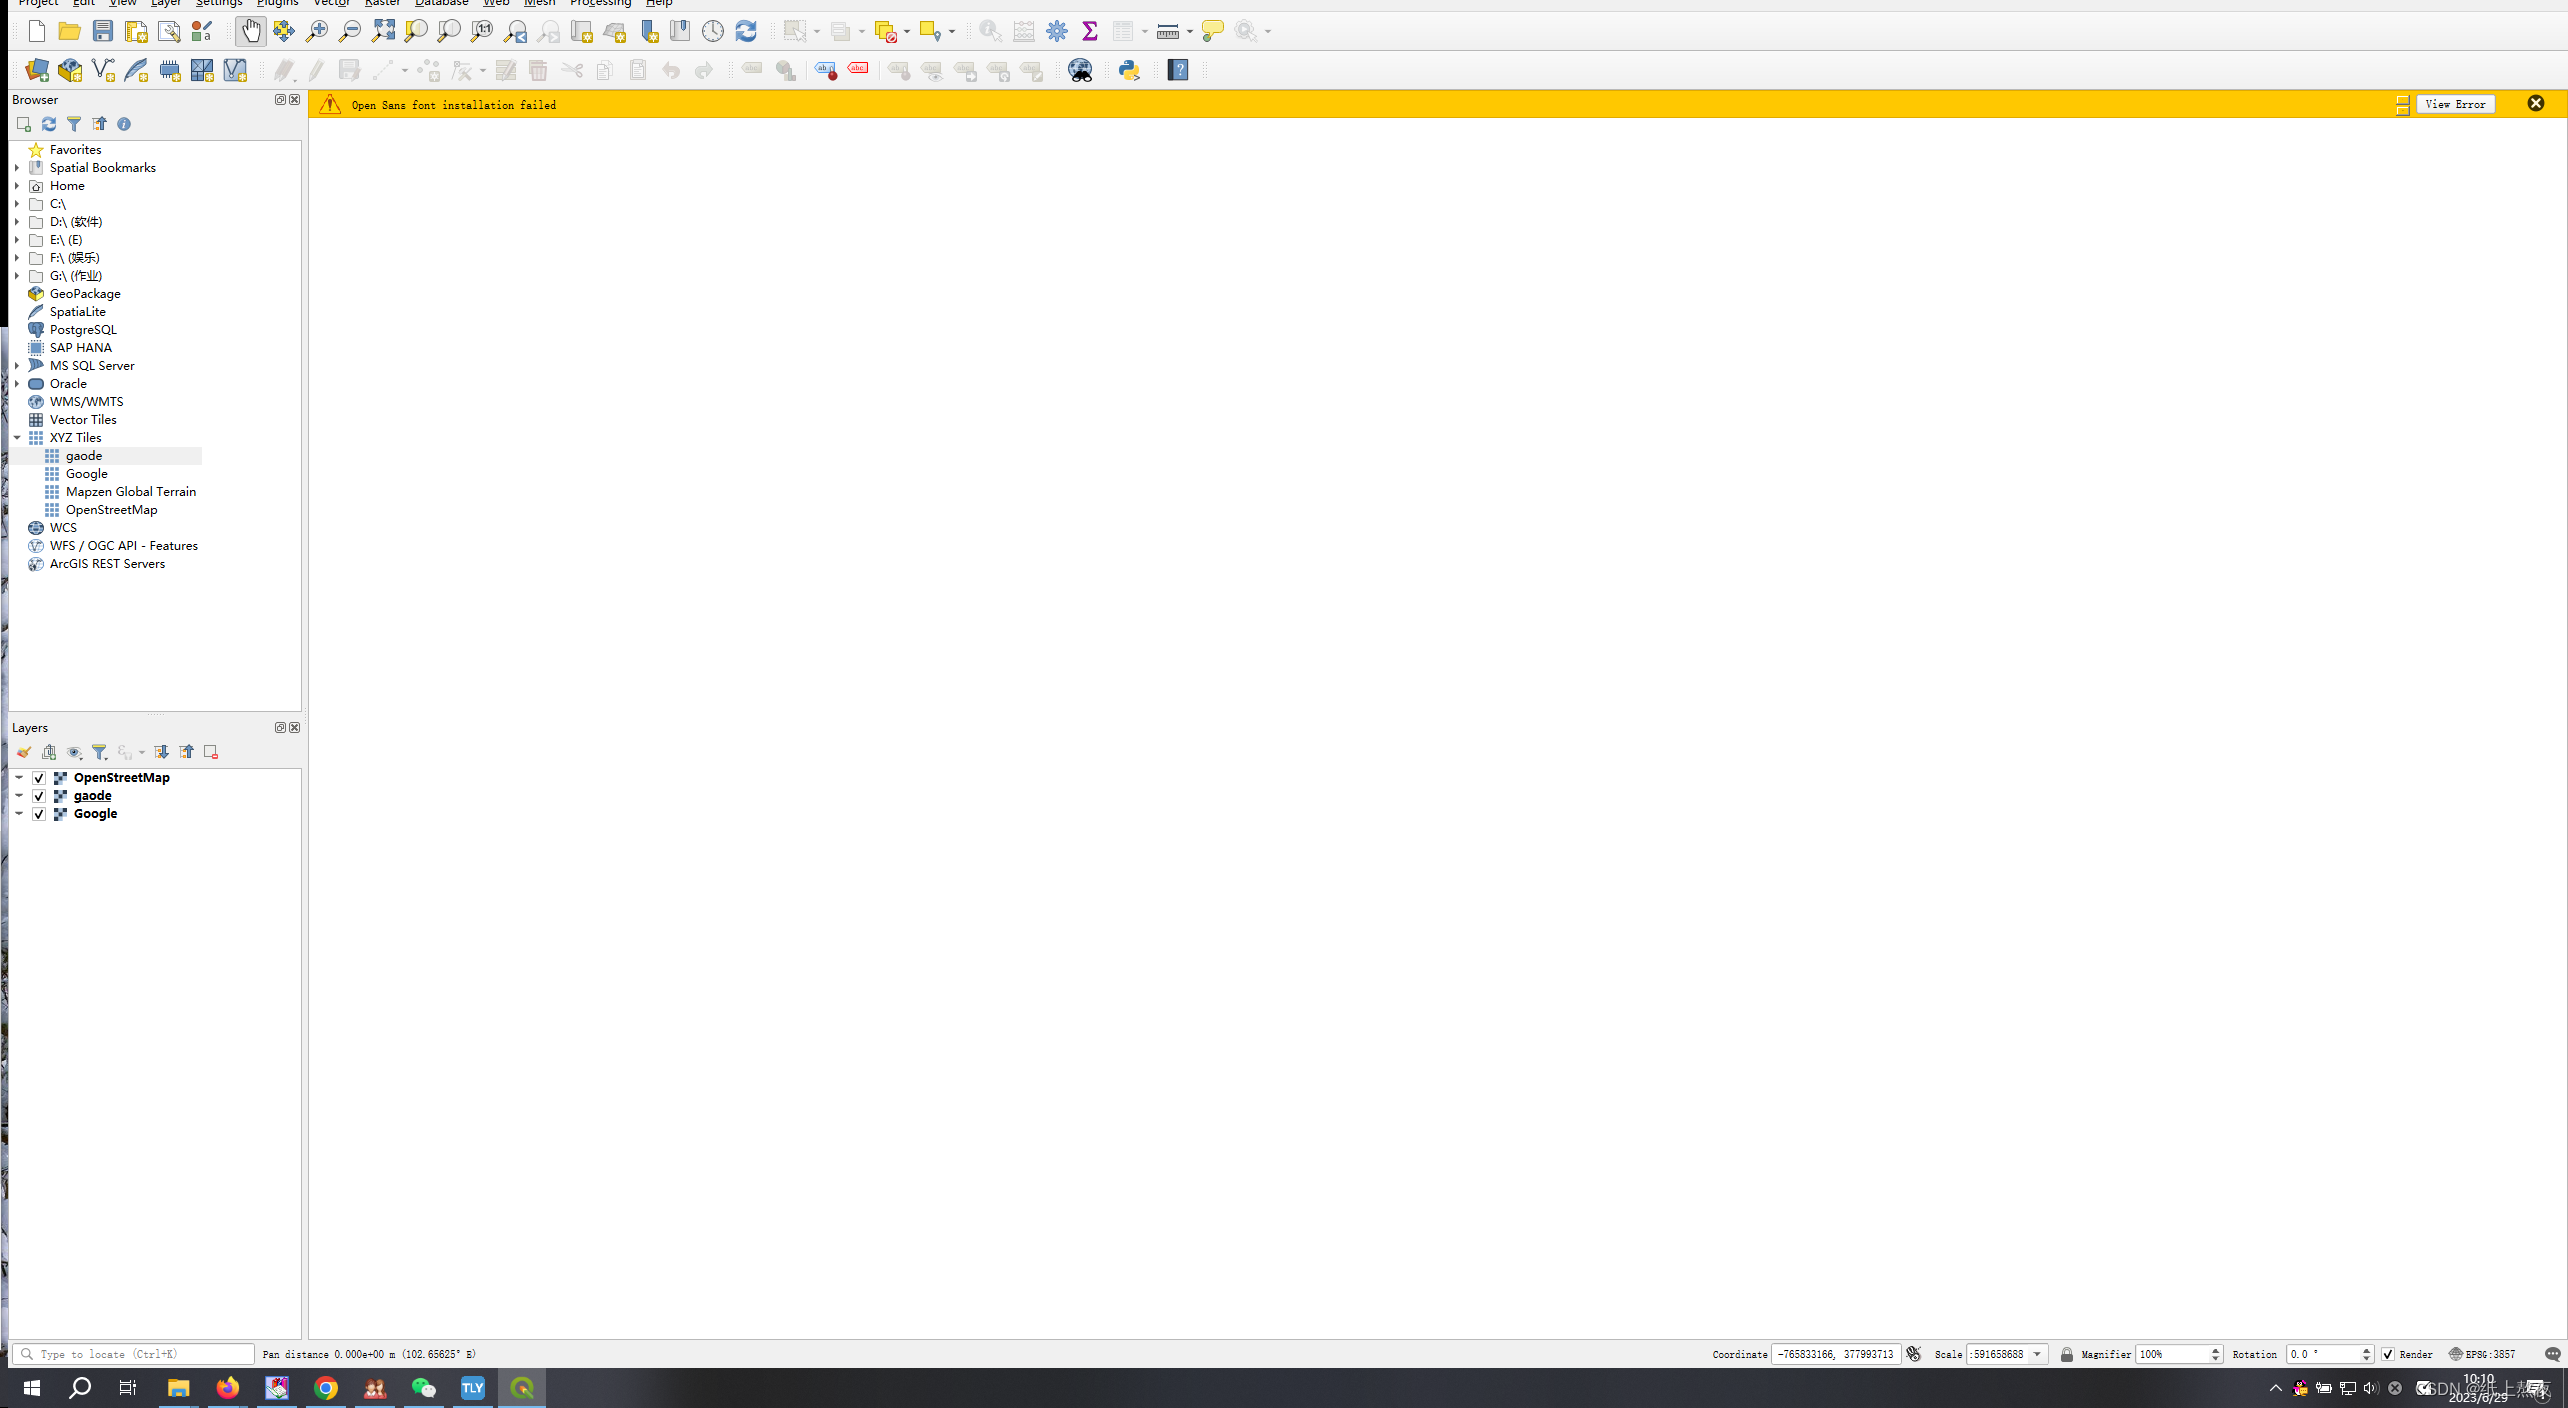Disable the Render checkbox in status bar
Viewport: 2568px width, 1408px height.
pos(2388,1354)
